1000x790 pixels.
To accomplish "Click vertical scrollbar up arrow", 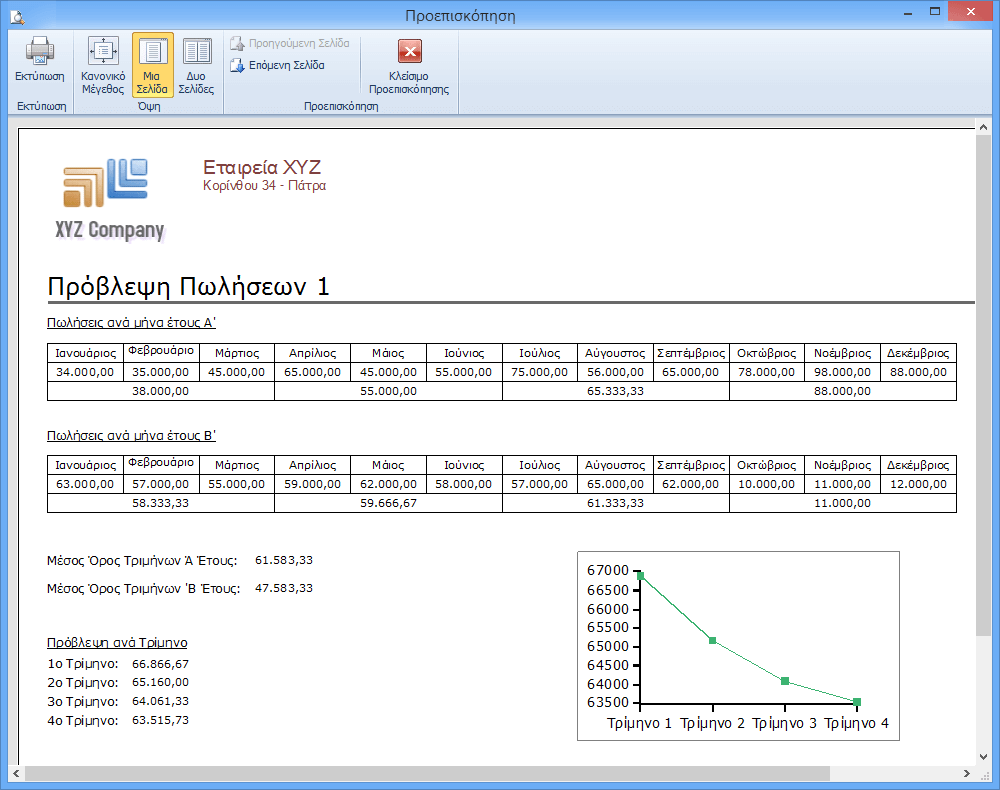I will point(984,127).
